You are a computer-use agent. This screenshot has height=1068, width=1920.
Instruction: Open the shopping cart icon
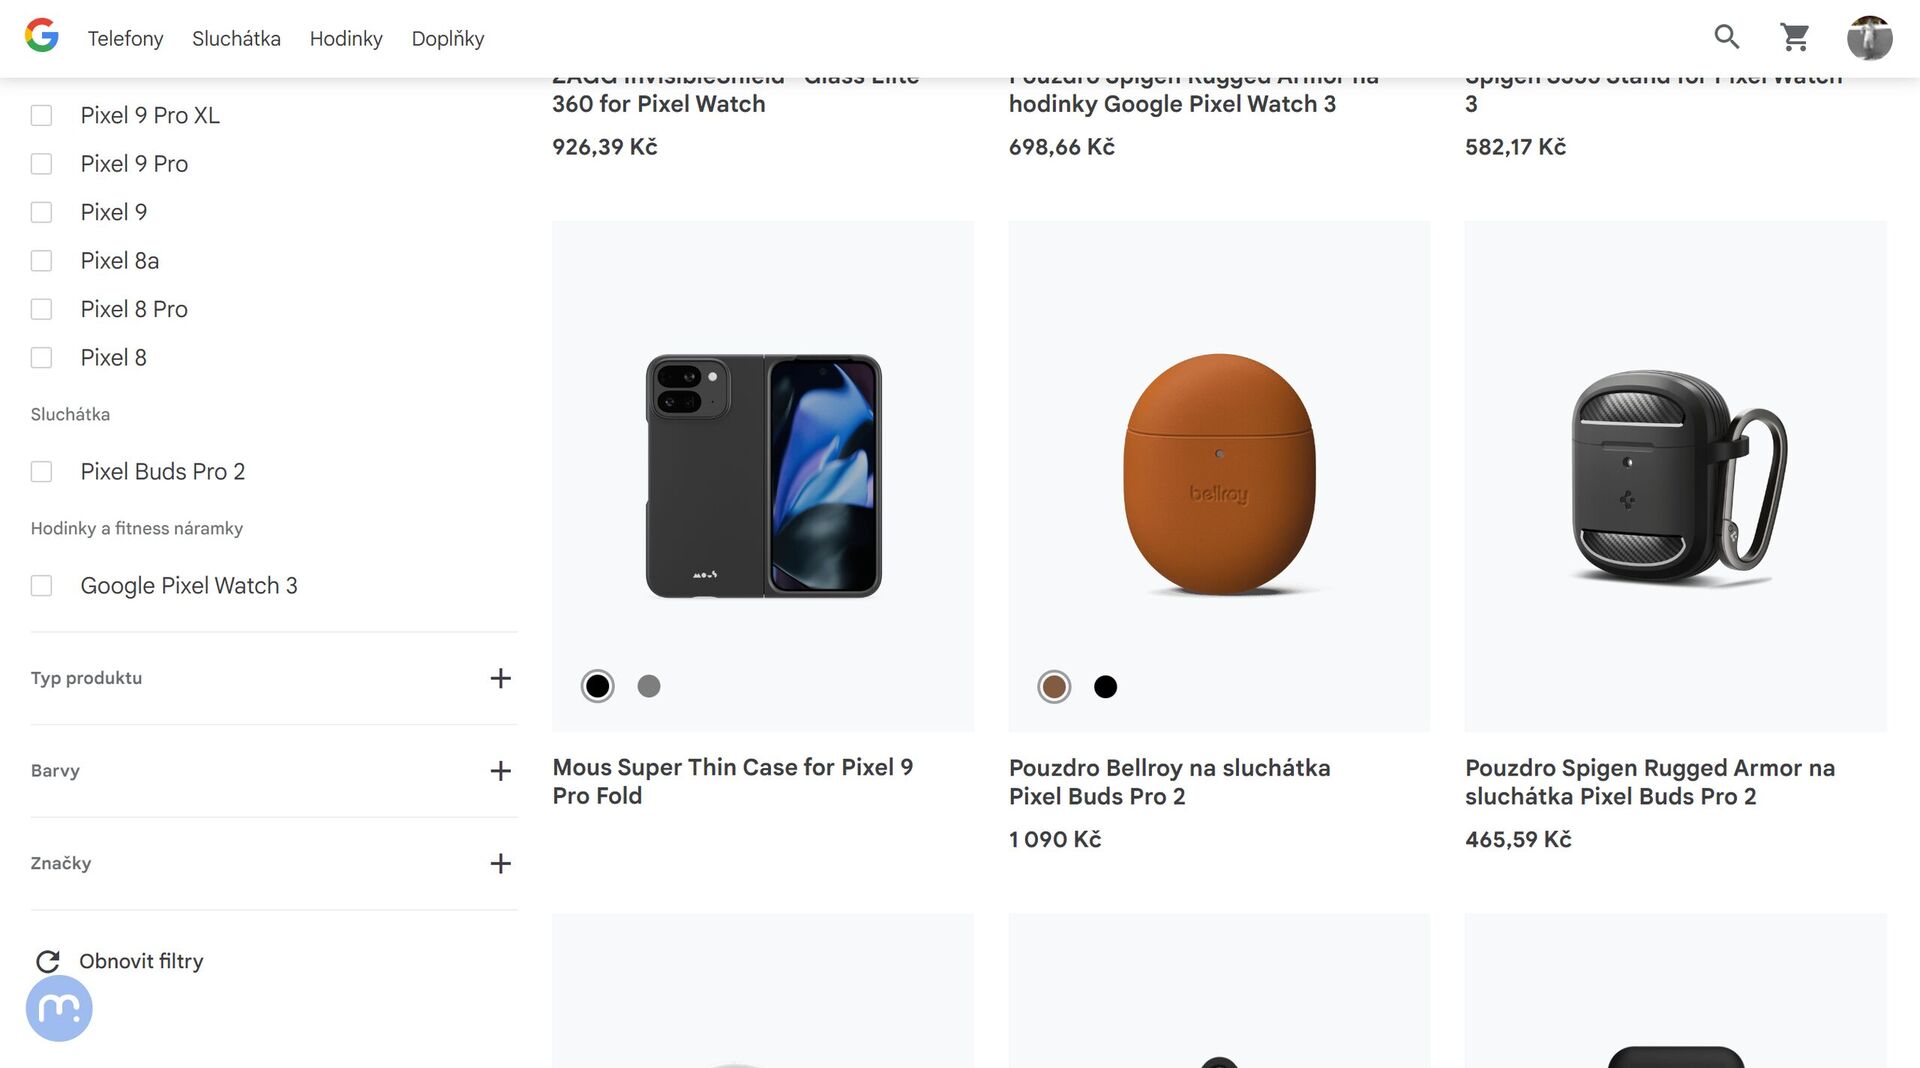click(1795, 38)
